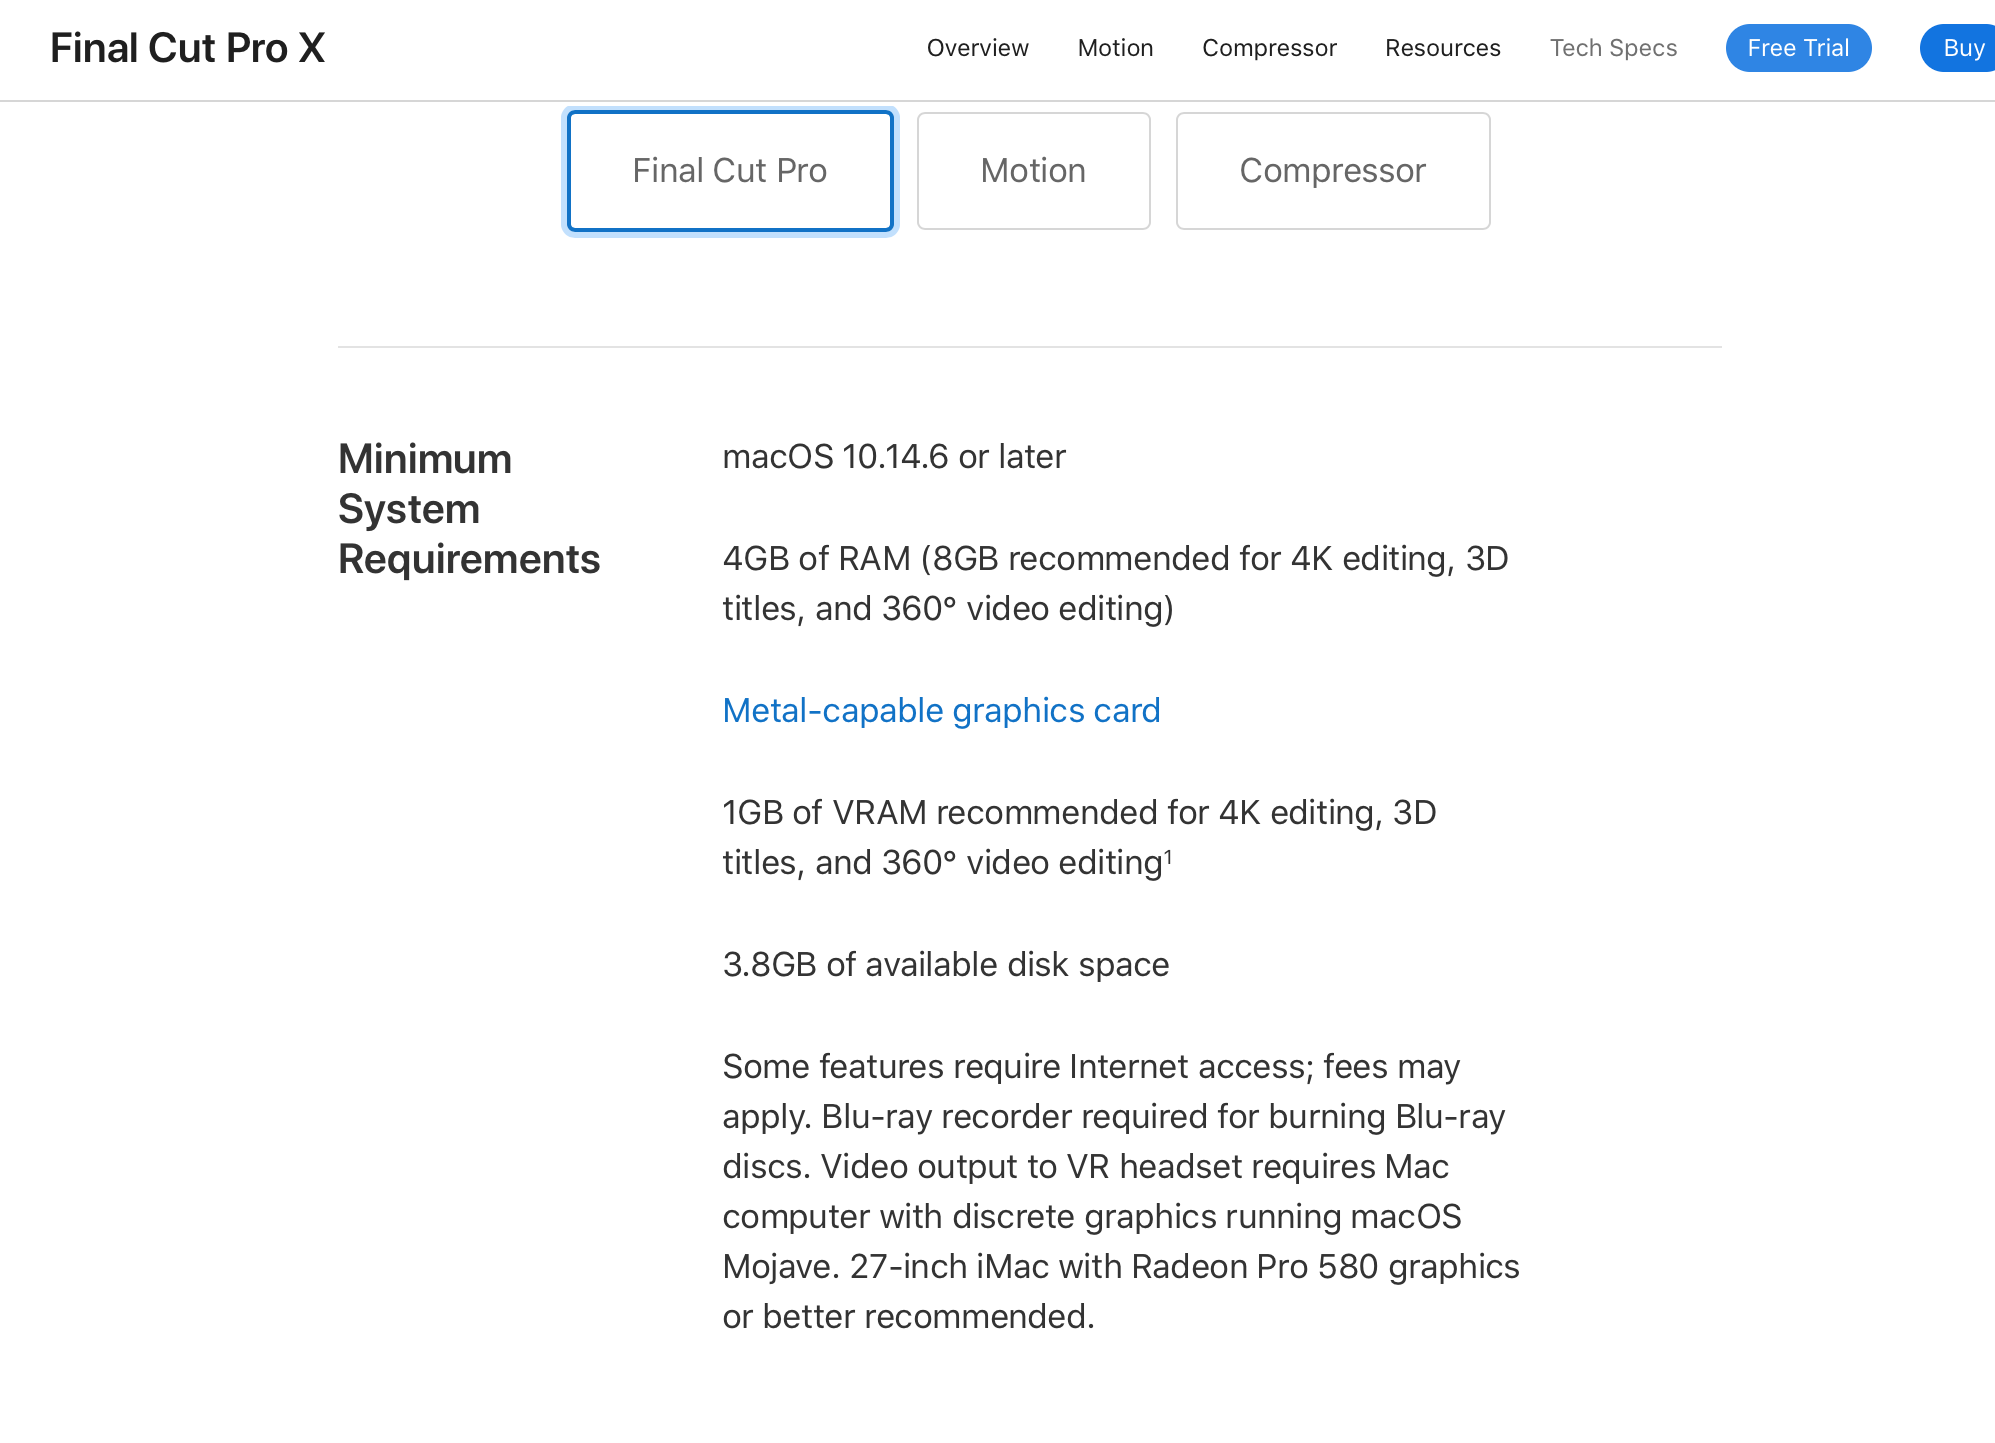This screenshot has width=1995, height=1443.
Task: Select Tech Specs in the navigation bar
Action: click(1613, 48)
